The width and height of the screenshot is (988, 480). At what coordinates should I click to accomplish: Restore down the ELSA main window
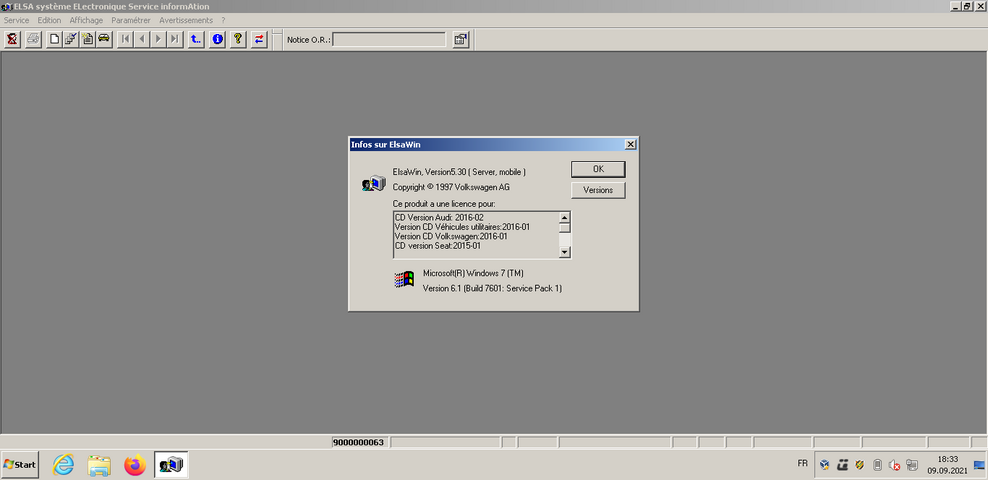967,6
